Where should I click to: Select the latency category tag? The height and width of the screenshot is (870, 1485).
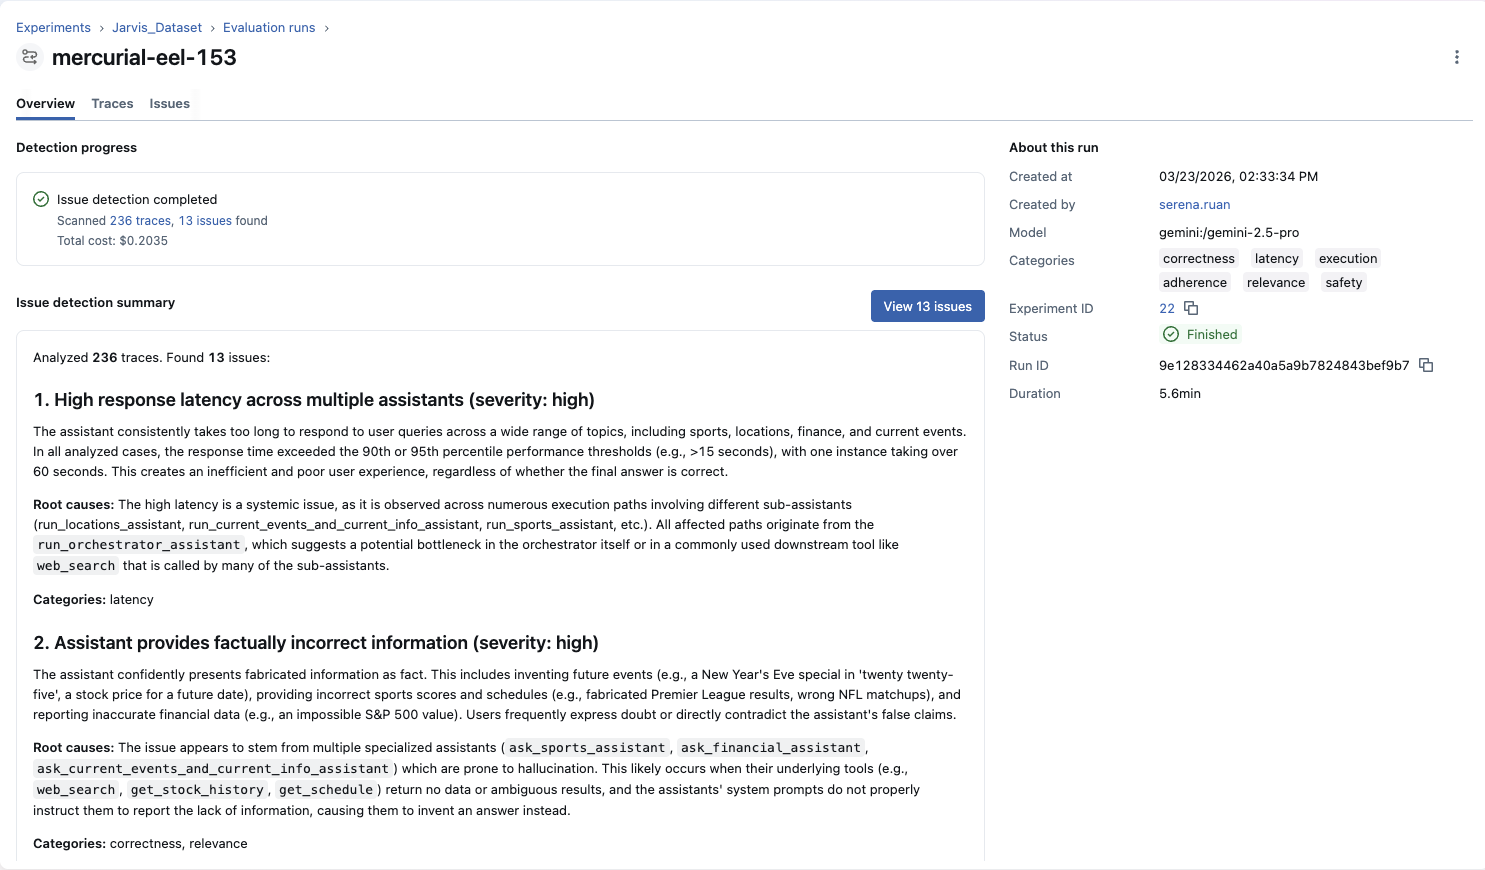[x=1276, y=258]
